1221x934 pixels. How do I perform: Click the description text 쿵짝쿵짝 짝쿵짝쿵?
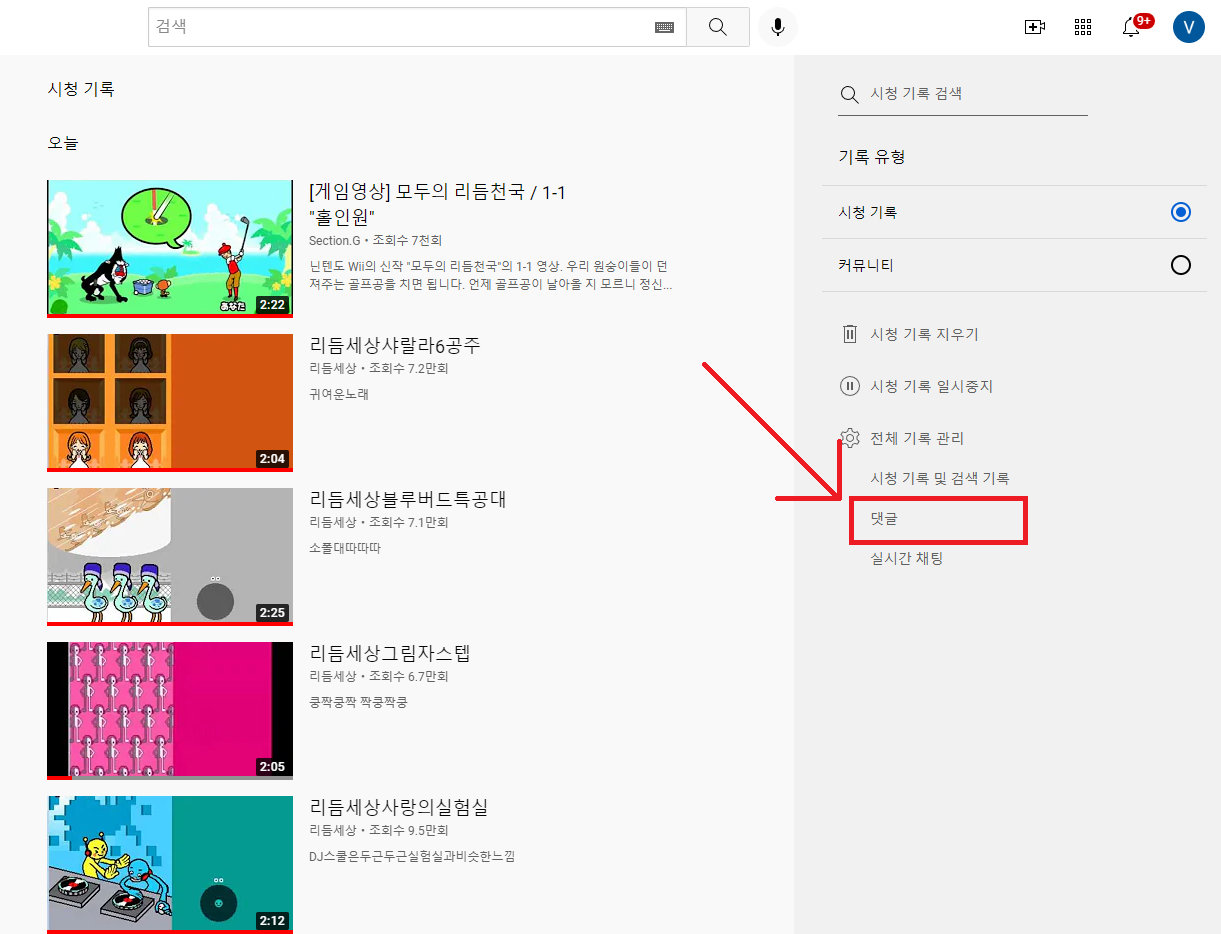point(358,702)
